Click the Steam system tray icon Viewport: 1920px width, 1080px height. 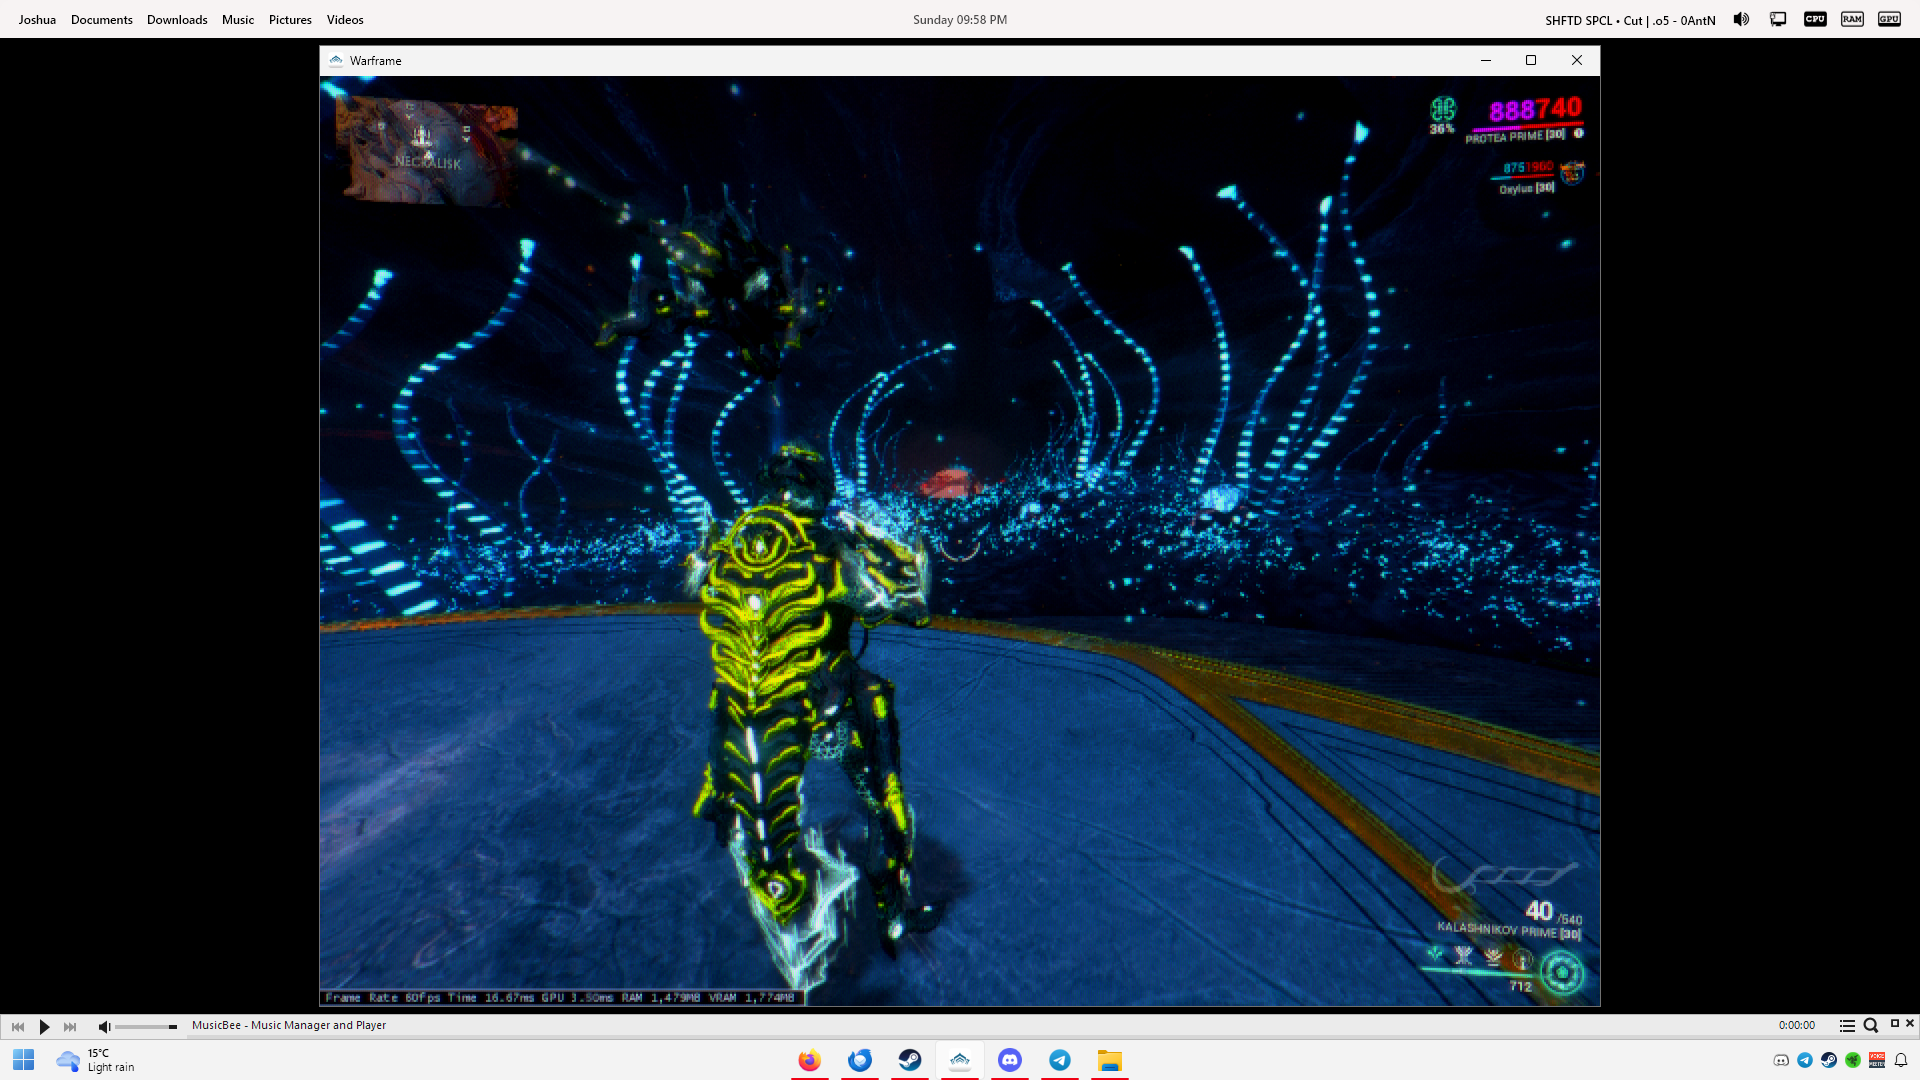(x=1829, y=1060)
